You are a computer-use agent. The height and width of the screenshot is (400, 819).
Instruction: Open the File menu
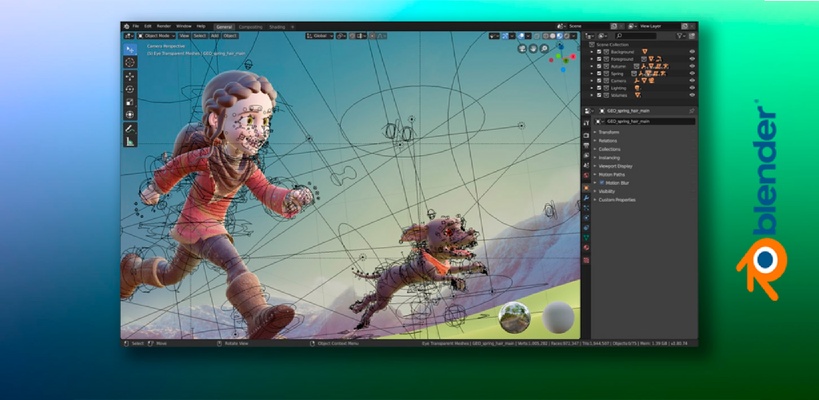[136, 26]
